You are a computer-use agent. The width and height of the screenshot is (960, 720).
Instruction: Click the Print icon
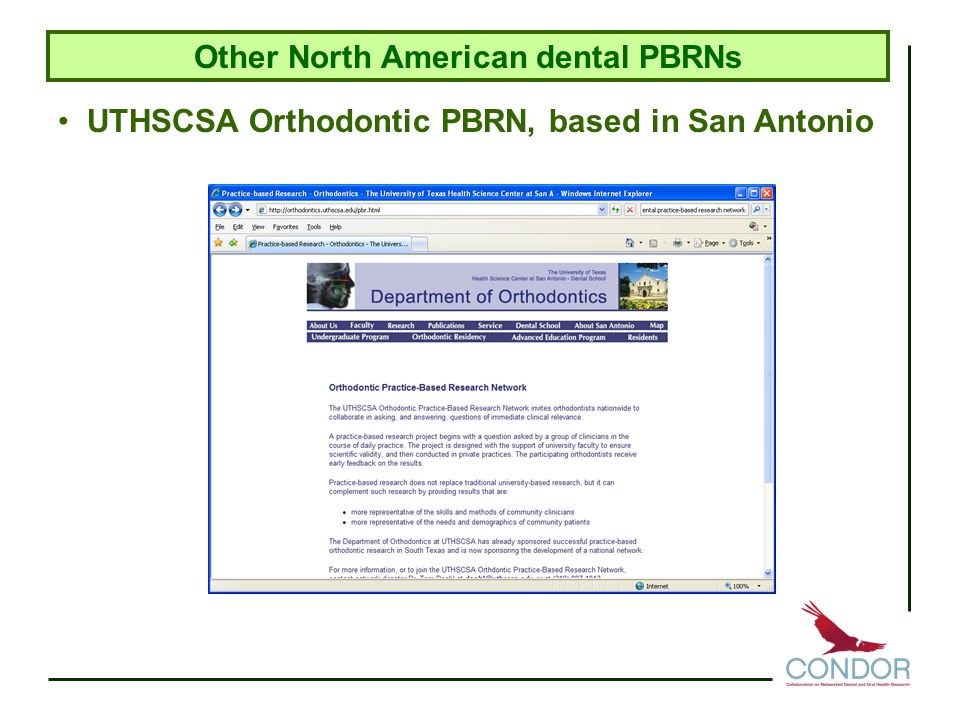[x=677, y=243]
